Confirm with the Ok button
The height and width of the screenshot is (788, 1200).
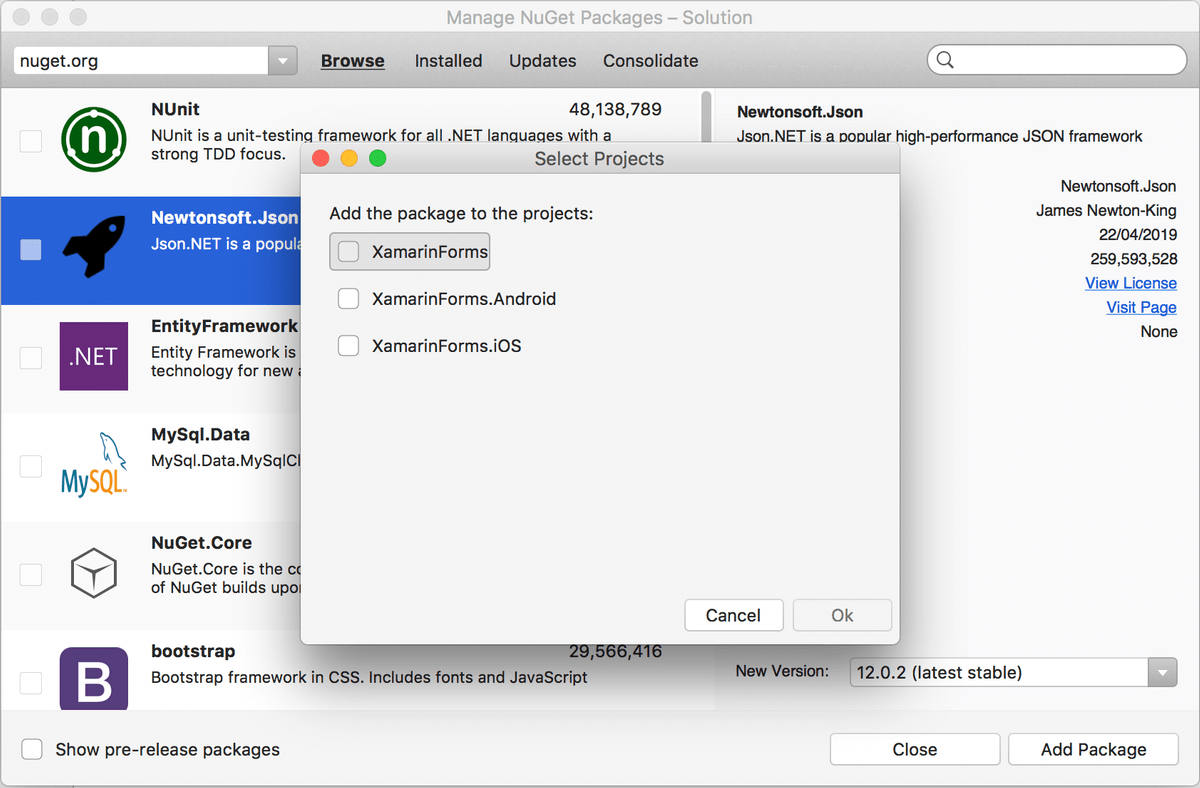point(842,615)
